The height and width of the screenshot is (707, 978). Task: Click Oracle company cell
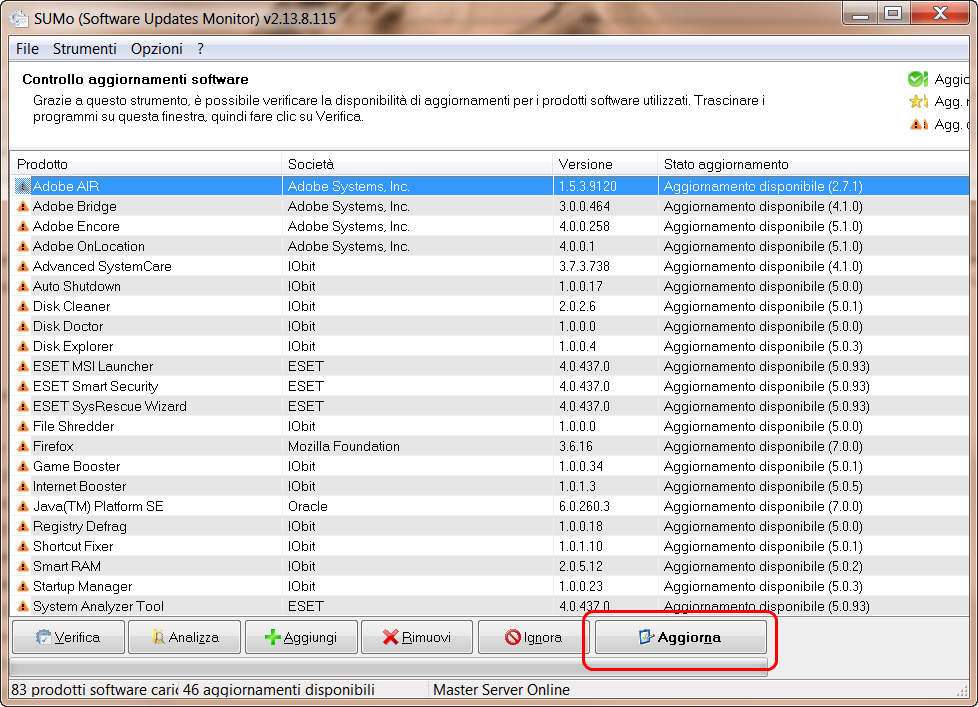point(307,506)
